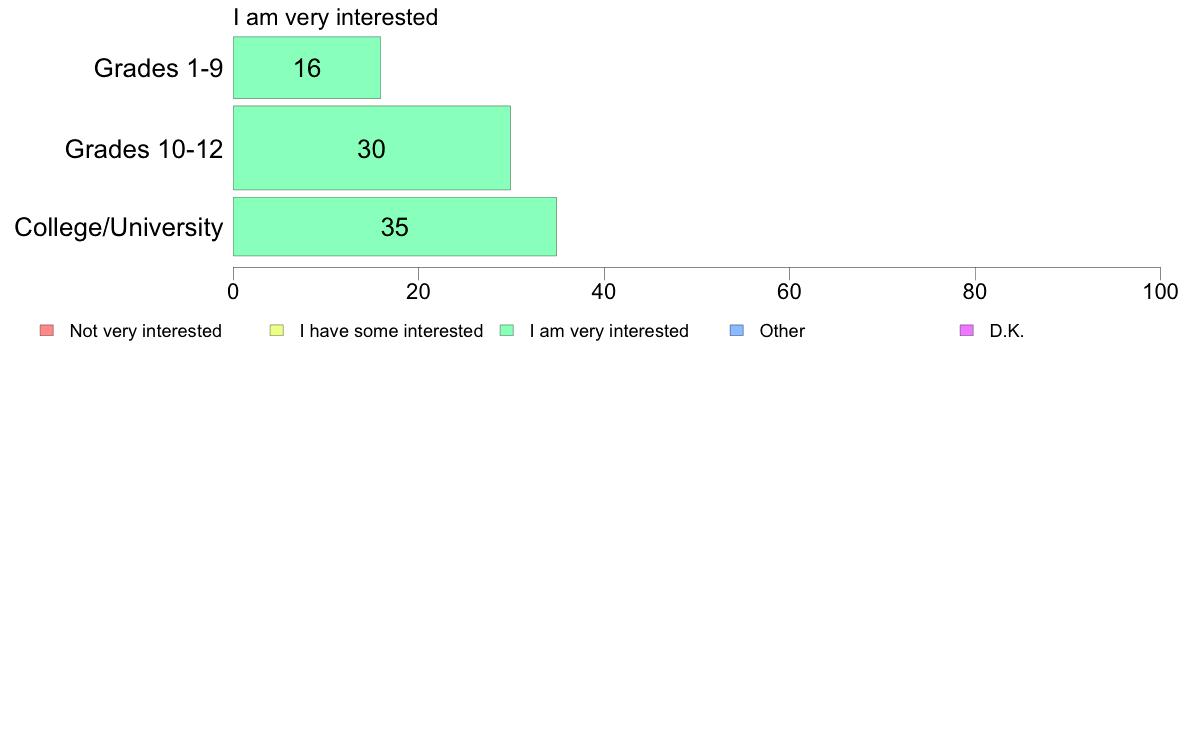Viewport: 1188px width, 736px height.
Task: Click the 0 tick label on axis
Action: coord(233,292)
